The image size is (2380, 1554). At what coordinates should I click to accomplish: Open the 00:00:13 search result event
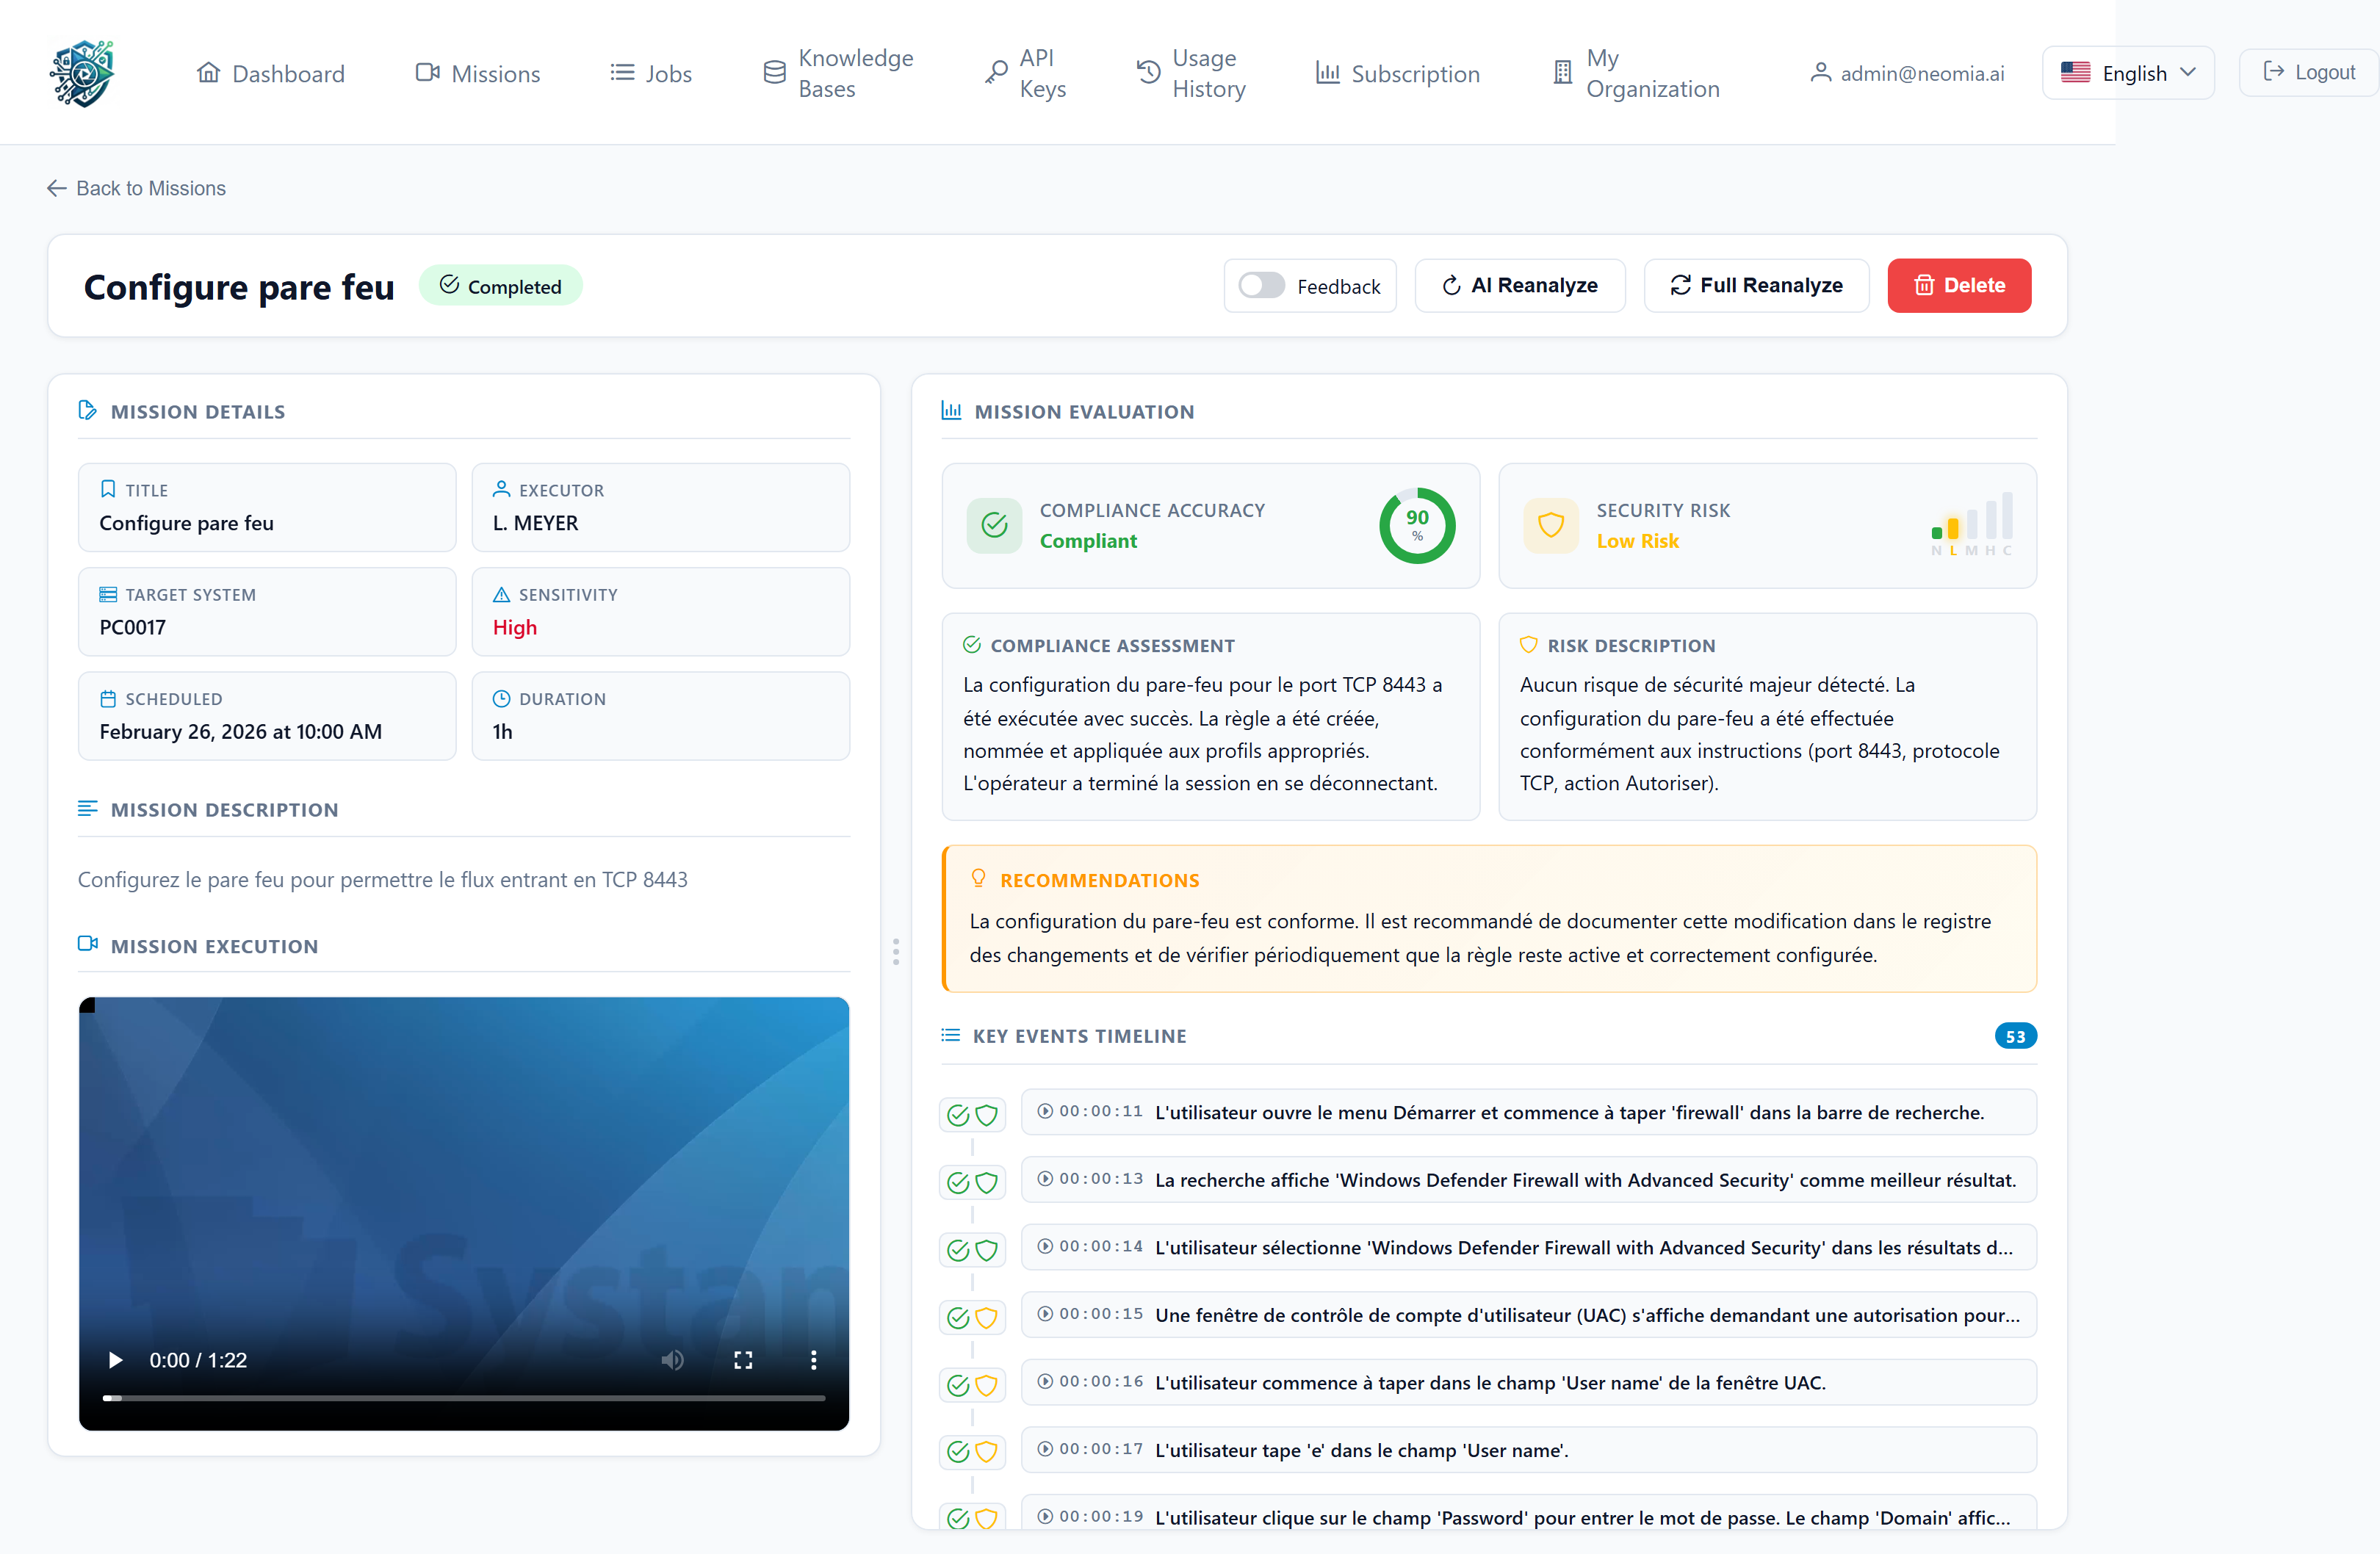tap(1528, 1180)
